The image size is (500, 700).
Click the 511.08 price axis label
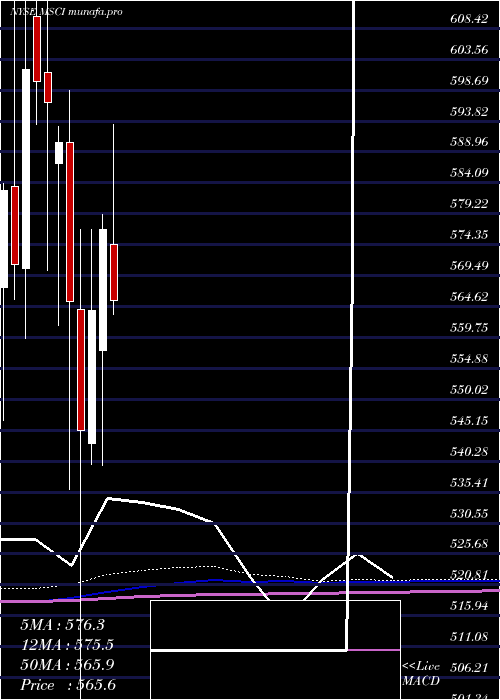(469, 637)
